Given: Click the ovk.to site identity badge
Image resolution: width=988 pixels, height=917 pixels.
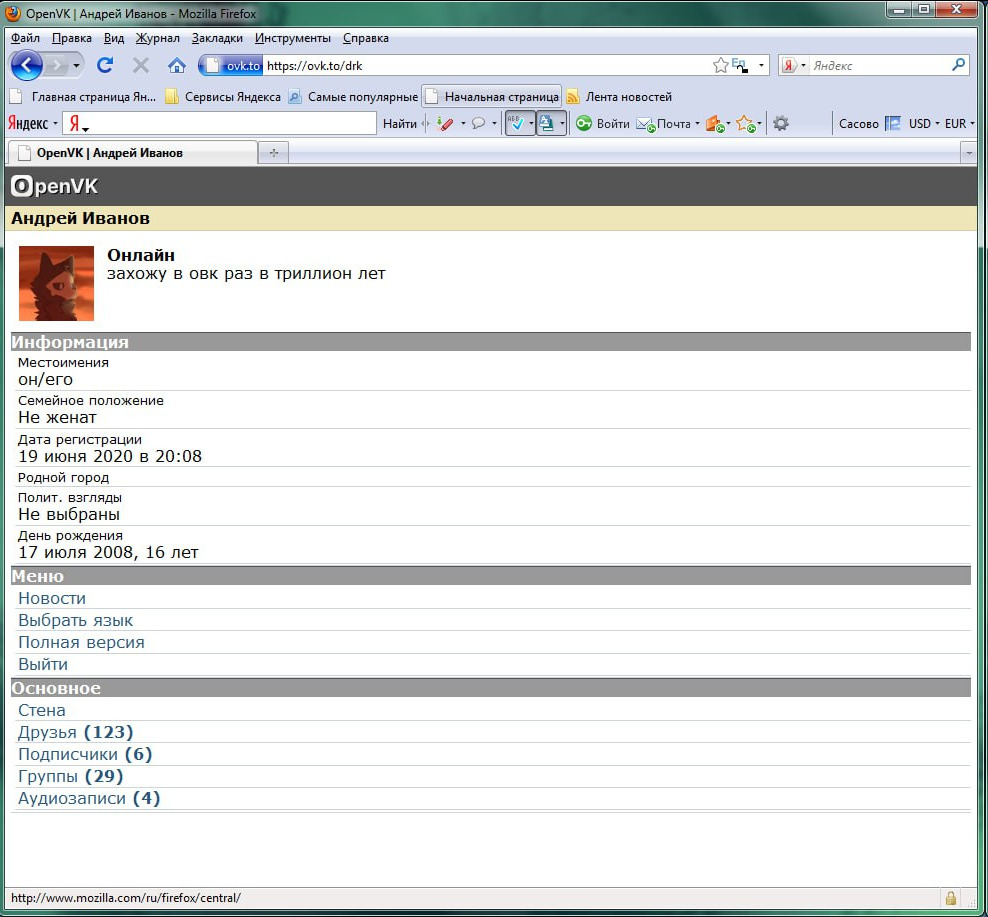Looking at the screenshot, I should (231, 66).
